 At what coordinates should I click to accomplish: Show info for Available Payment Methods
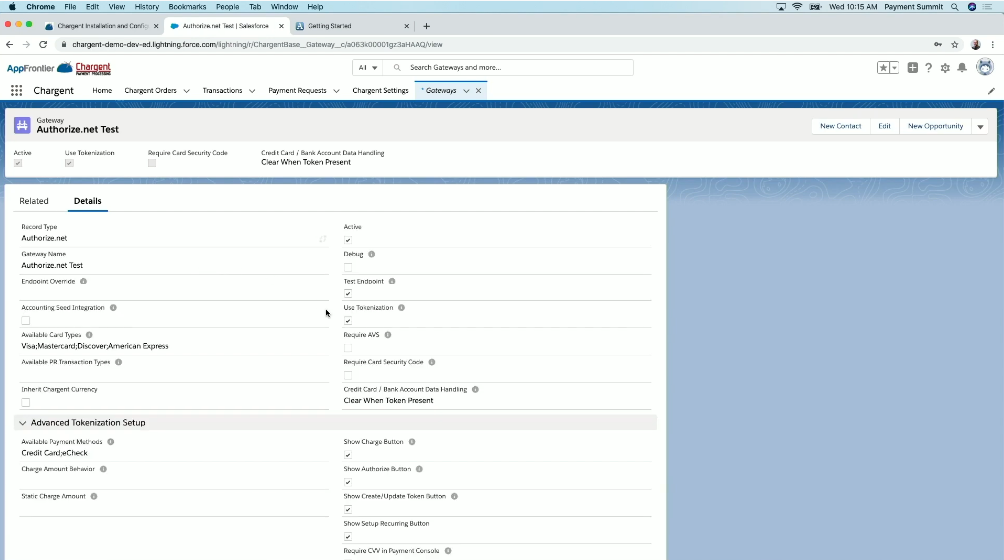tap(111, 442)
